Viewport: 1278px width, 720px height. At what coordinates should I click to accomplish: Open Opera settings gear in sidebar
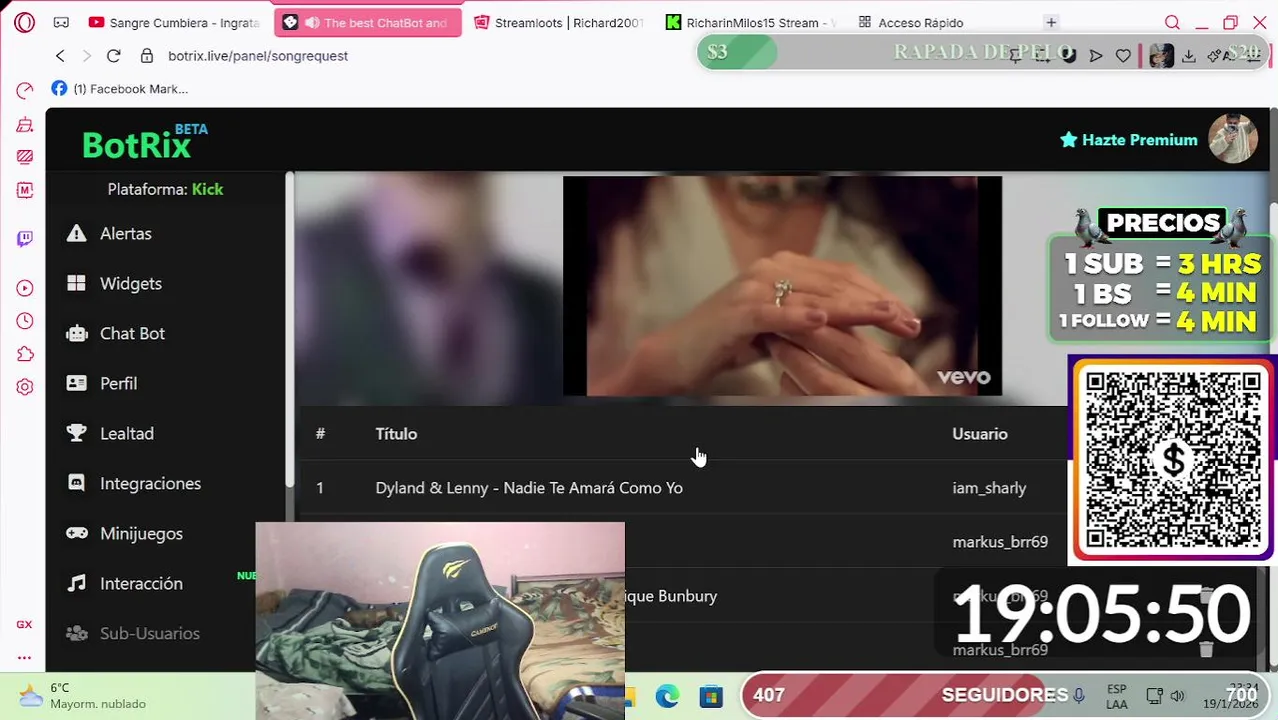tap(25, 387)
